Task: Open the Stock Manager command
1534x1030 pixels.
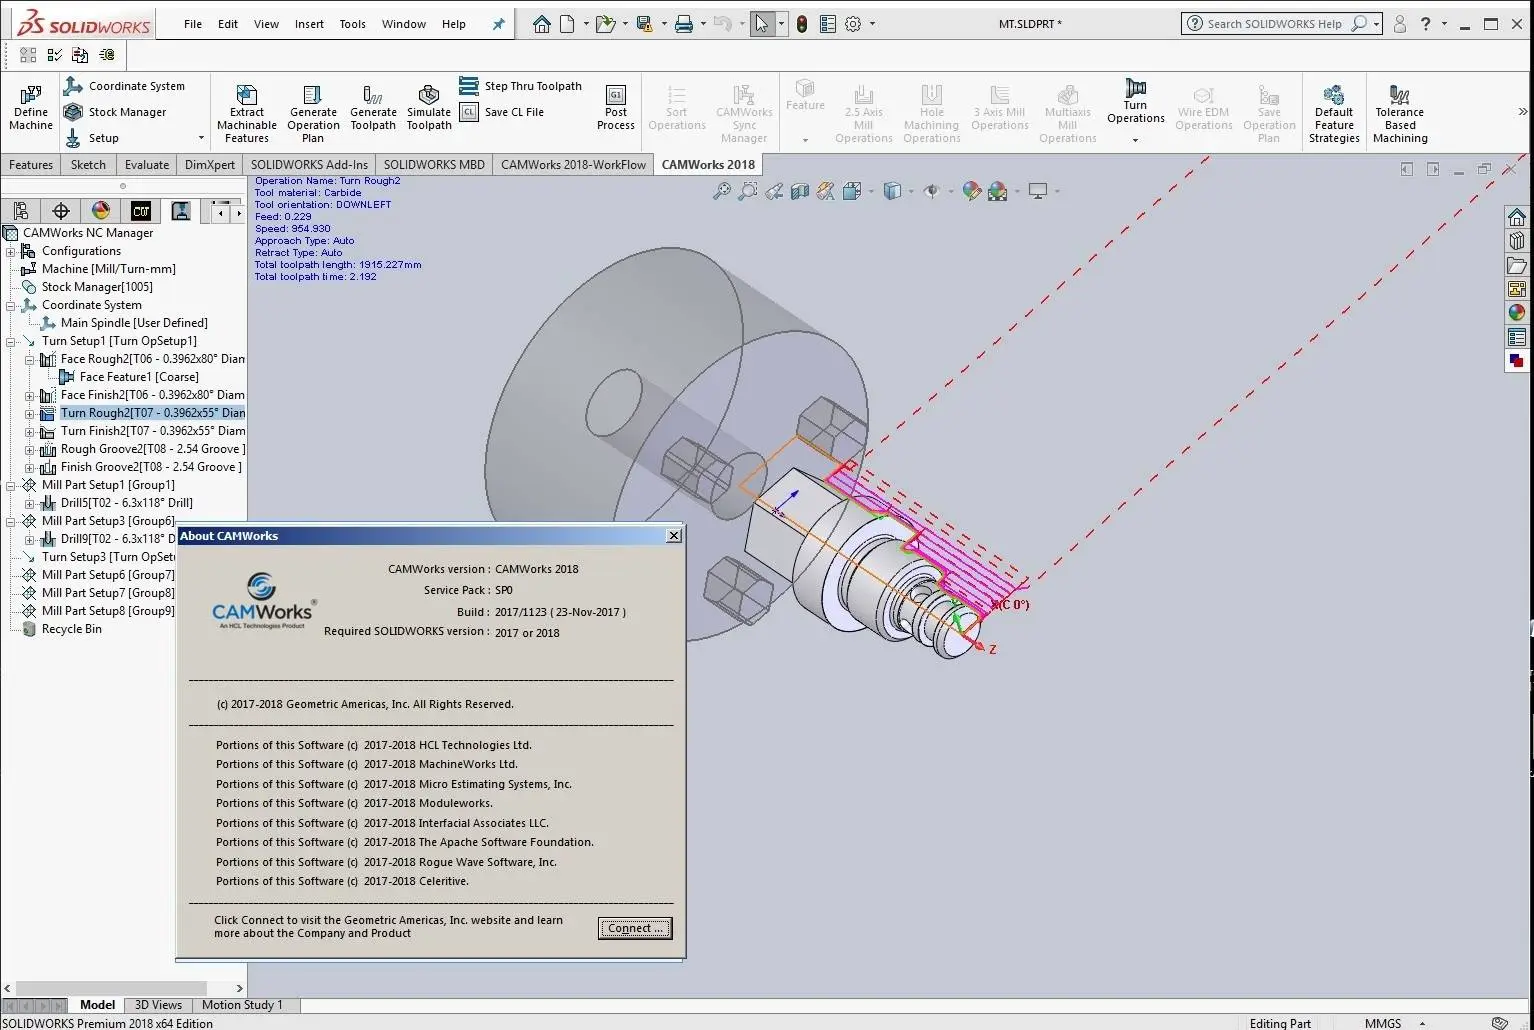Action: coord(115,112)
